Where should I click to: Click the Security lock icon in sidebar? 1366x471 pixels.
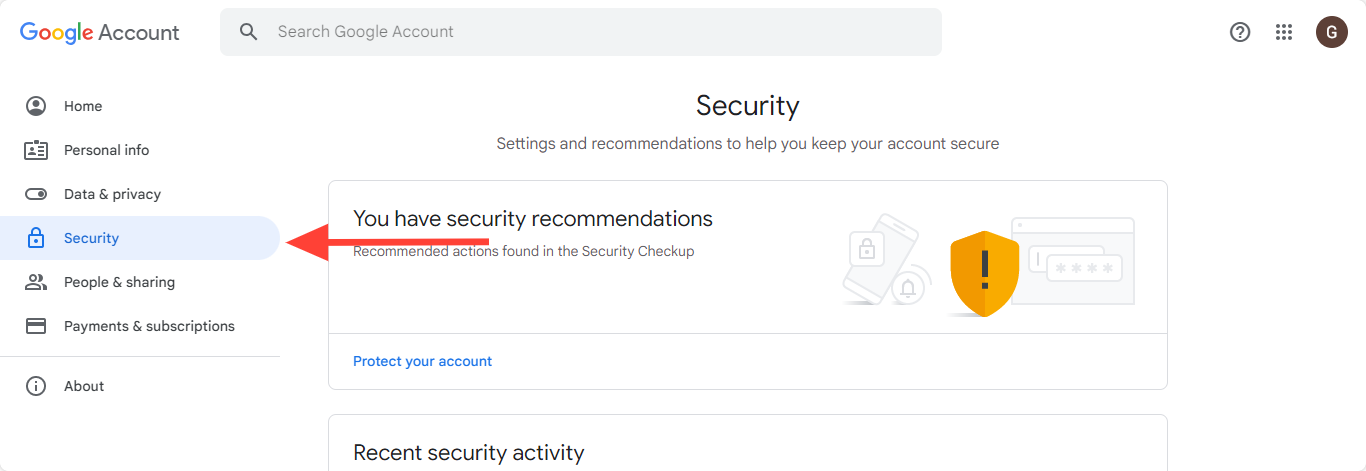pyautogui.click(x=36, y=238)
